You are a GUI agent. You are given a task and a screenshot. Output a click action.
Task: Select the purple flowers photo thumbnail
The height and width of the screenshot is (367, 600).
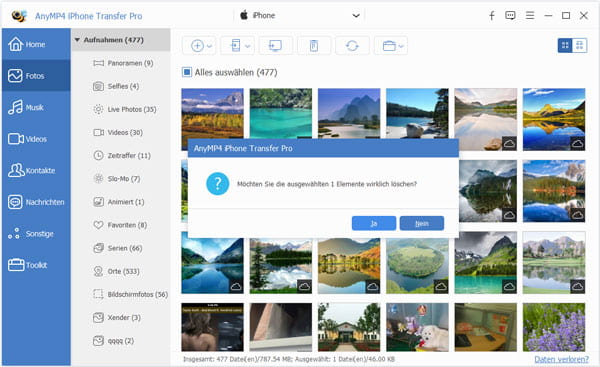click(x=554, y=327)
